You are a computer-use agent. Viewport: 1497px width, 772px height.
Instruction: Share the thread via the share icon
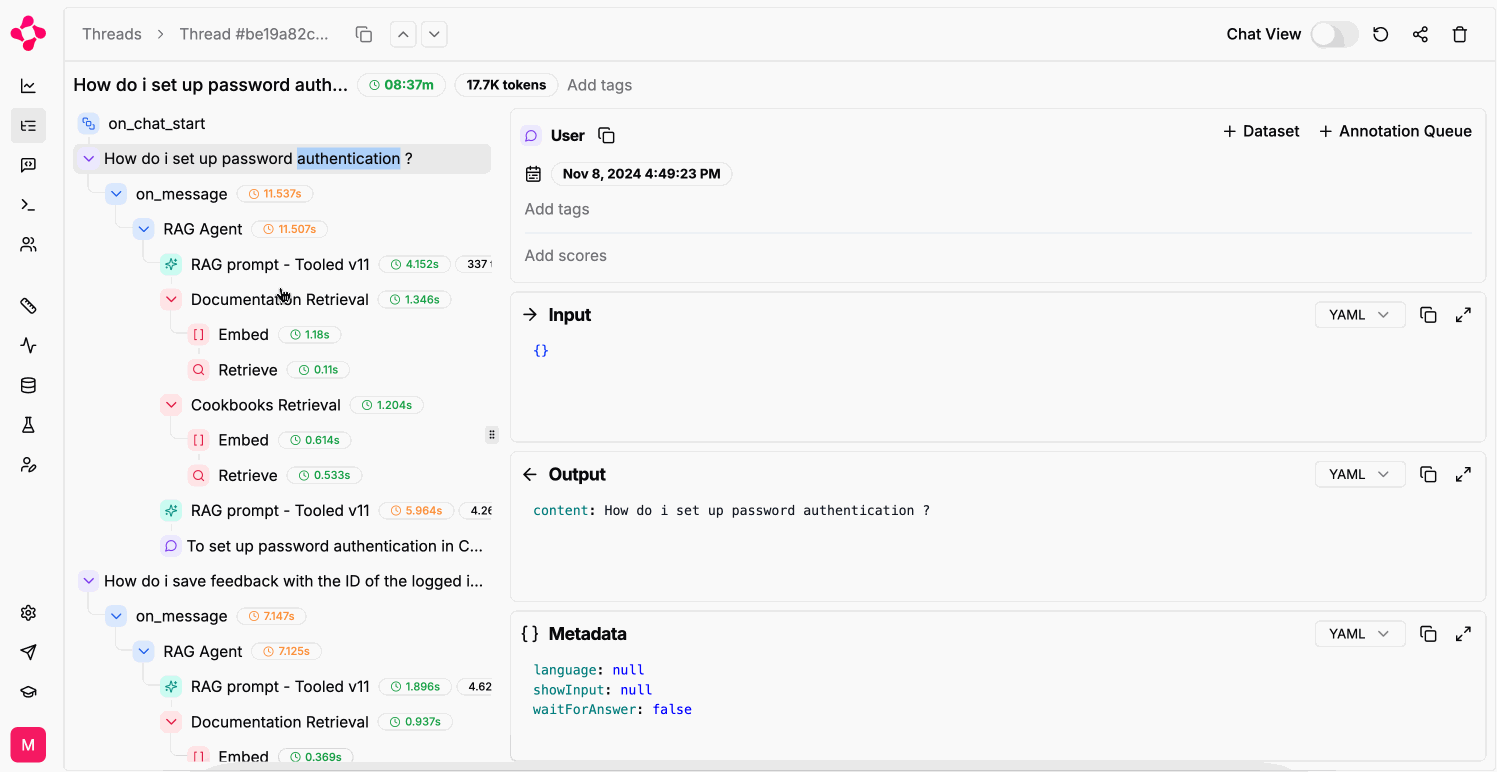coord(1420,33)
